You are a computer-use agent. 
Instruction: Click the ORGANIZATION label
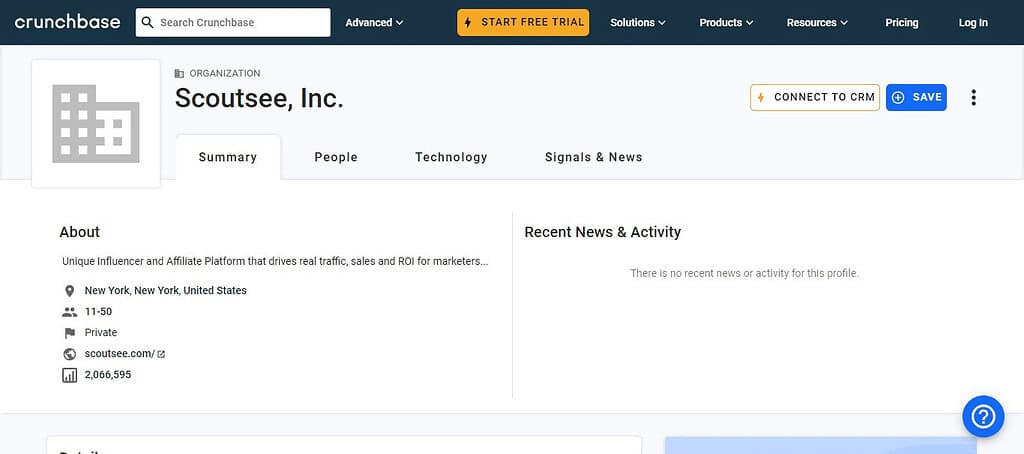click(x=225, y=74)
